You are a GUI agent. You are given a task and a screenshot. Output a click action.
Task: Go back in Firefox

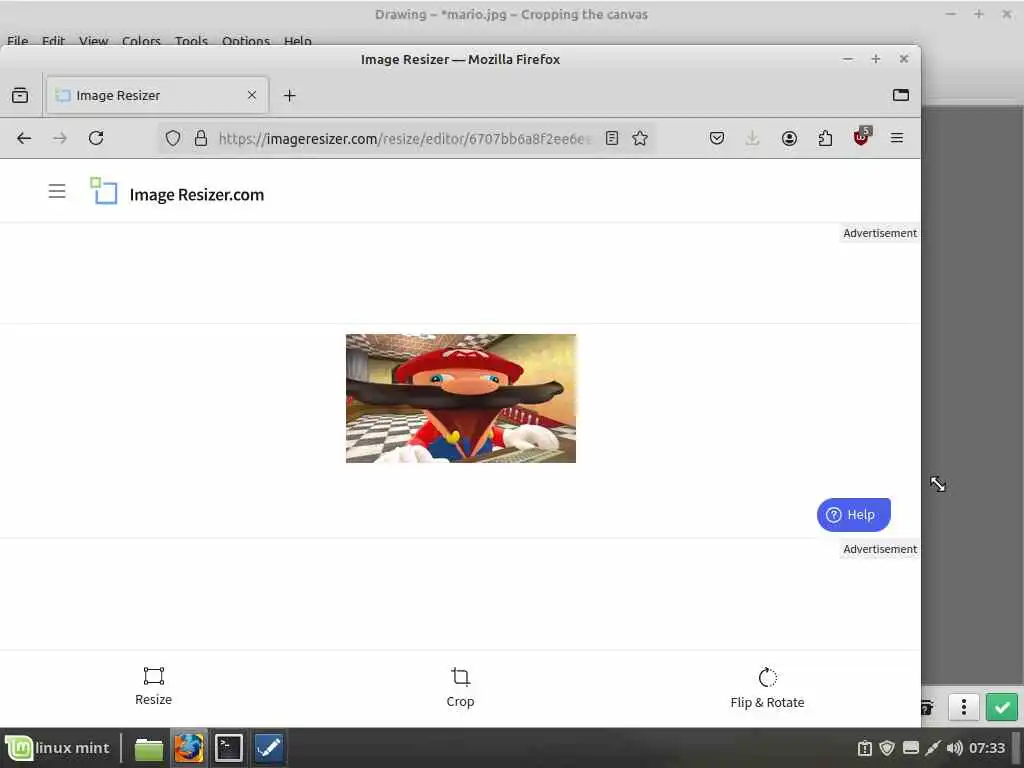24,138
